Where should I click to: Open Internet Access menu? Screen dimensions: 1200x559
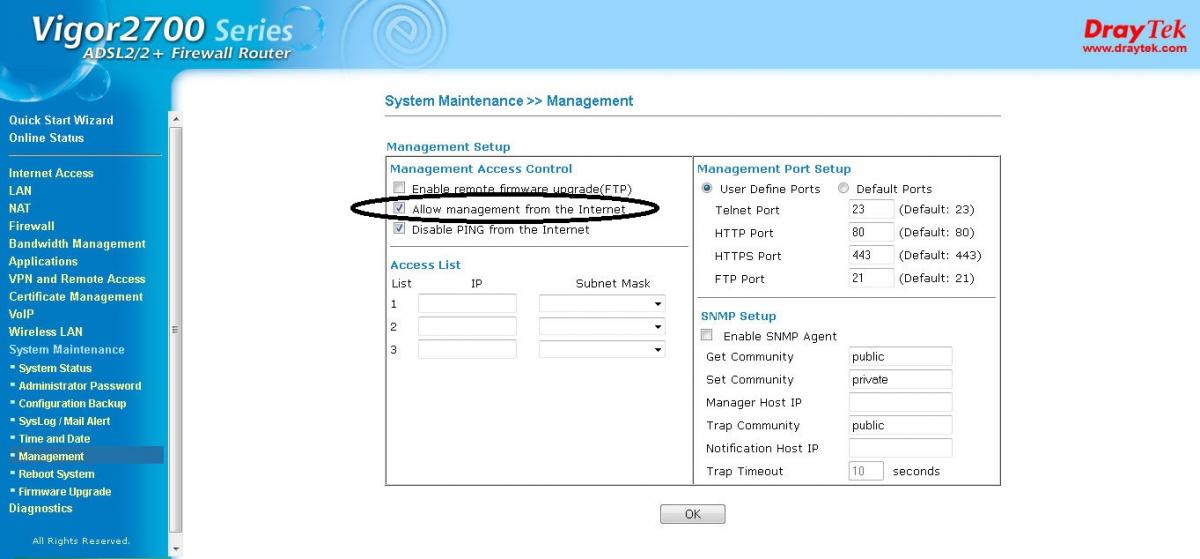coord(51,173)
